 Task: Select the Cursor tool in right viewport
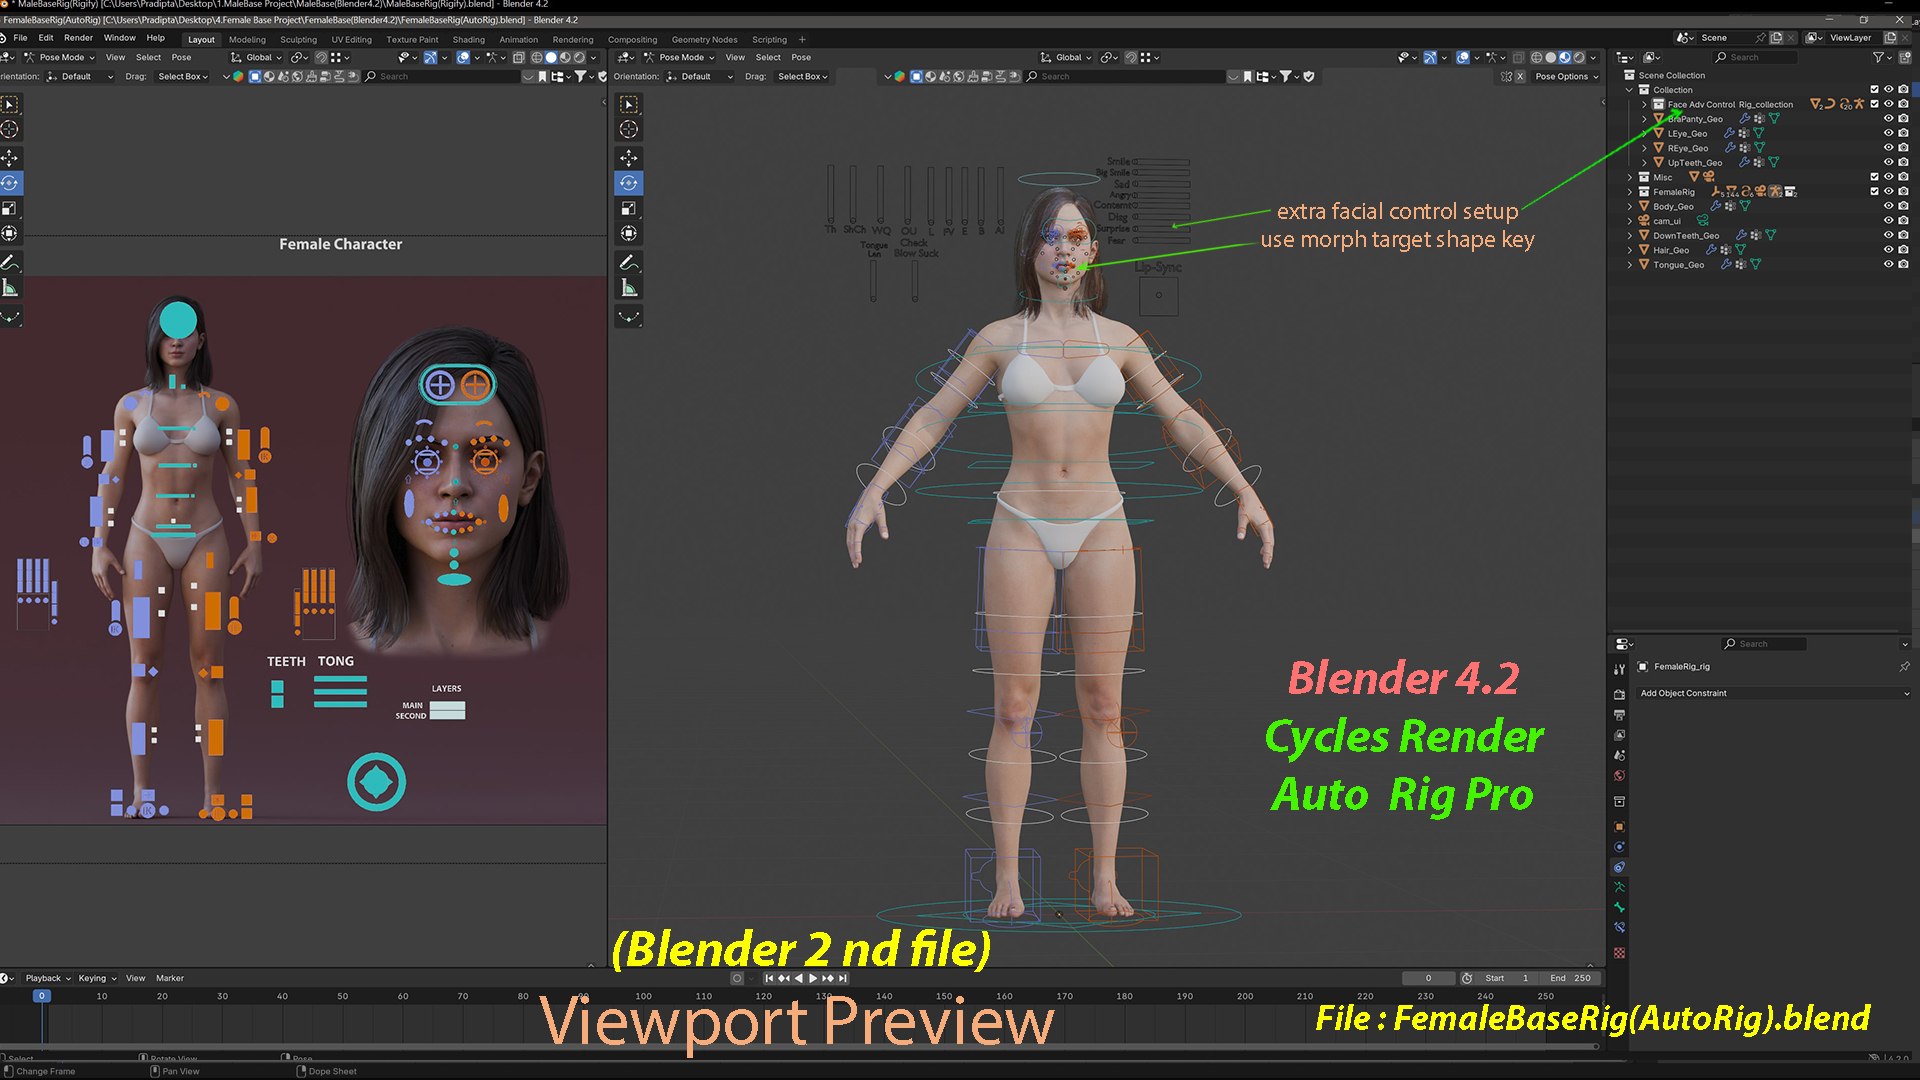(629, 129)
